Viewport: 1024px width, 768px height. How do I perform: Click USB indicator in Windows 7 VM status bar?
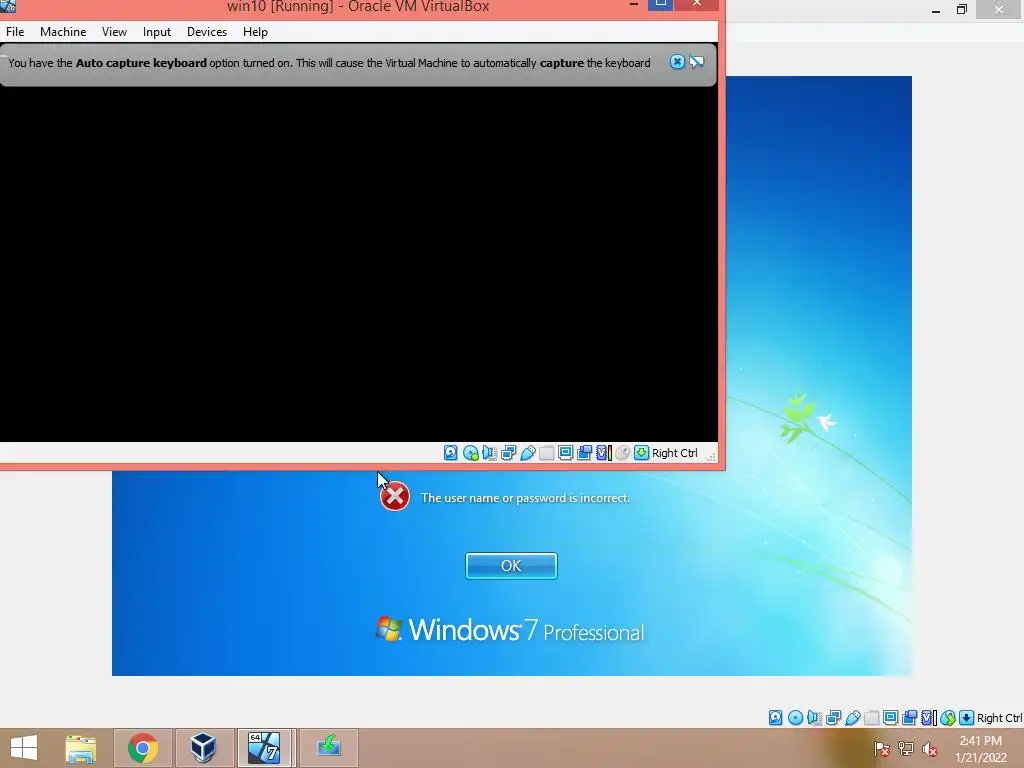[x=852, y=718]
